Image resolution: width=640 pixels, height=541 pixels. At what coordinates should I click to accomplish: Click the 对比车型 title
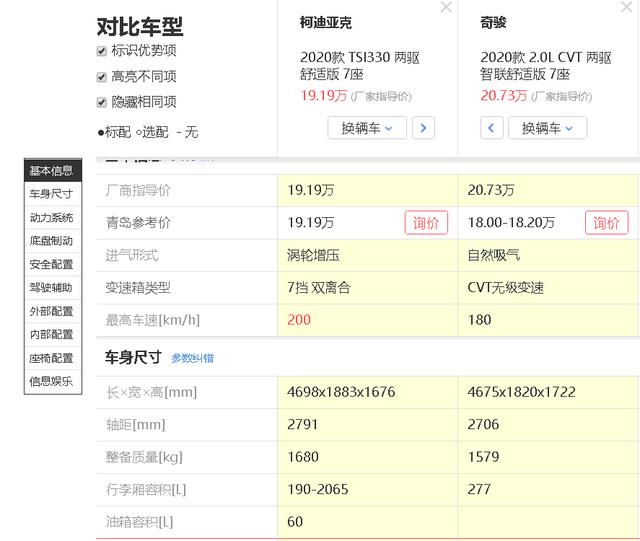tap(140, 27)
